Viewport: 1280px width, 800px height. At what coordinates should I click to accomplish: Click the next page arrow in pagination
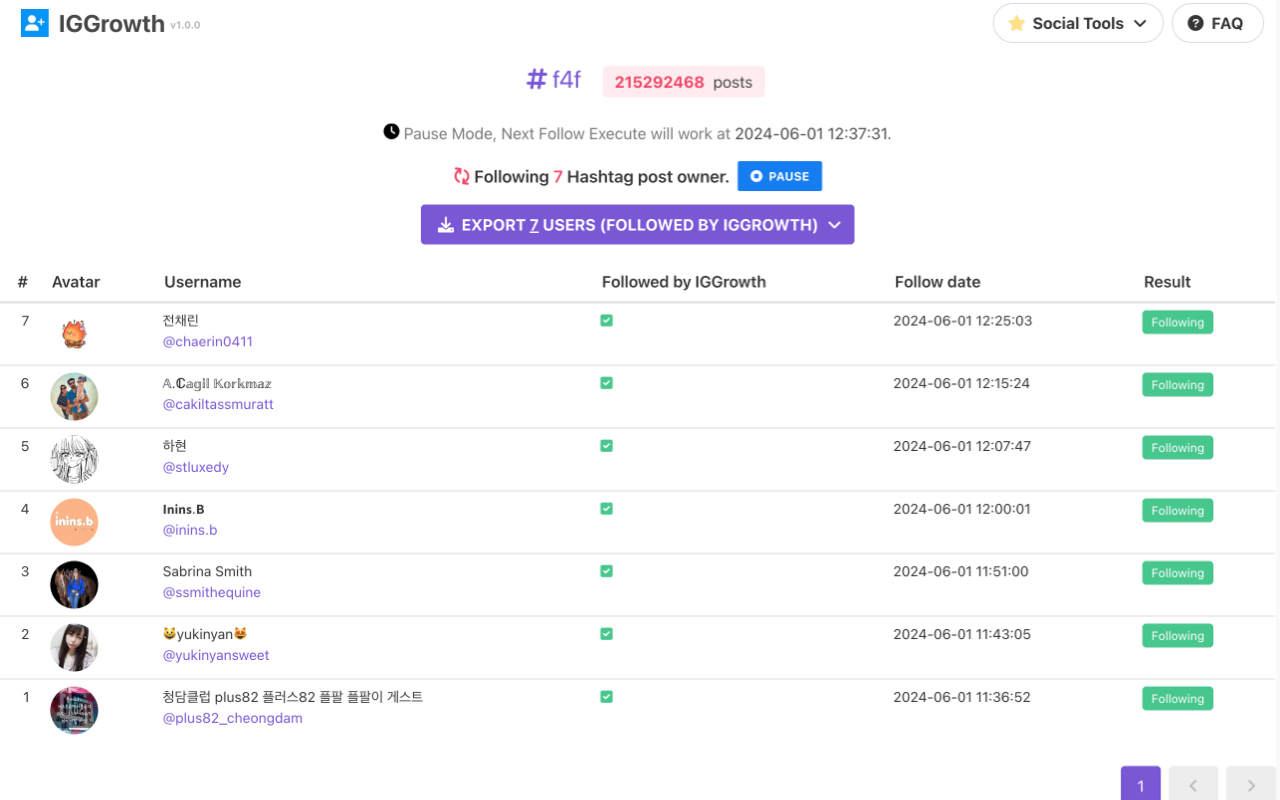point(1250,786)
